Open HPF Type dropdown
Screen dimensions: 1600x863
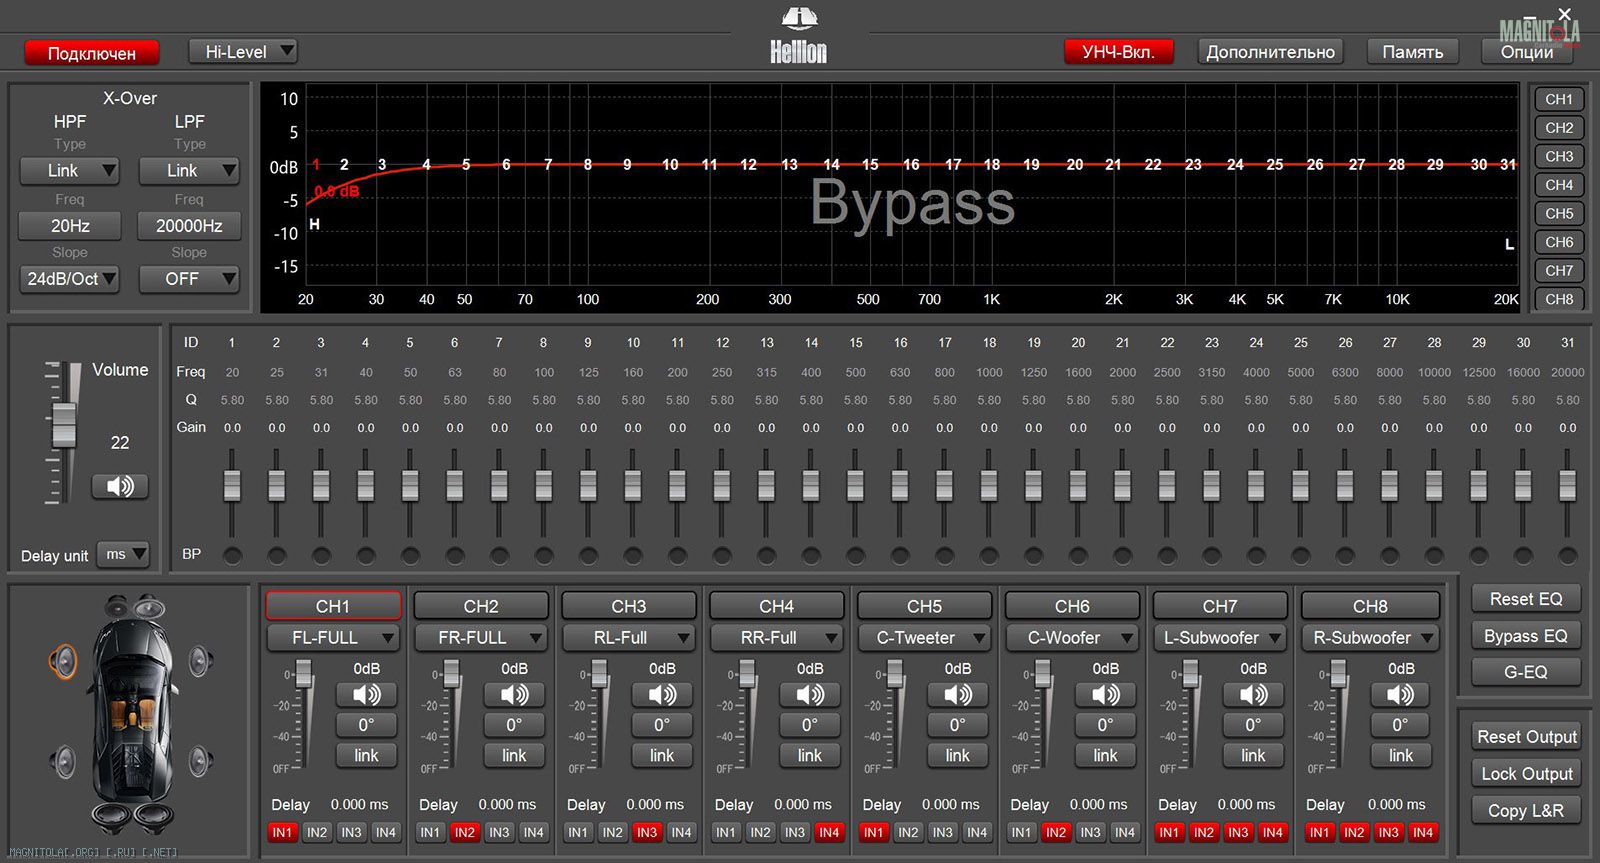pyautogui.click(x=69, y=171)
